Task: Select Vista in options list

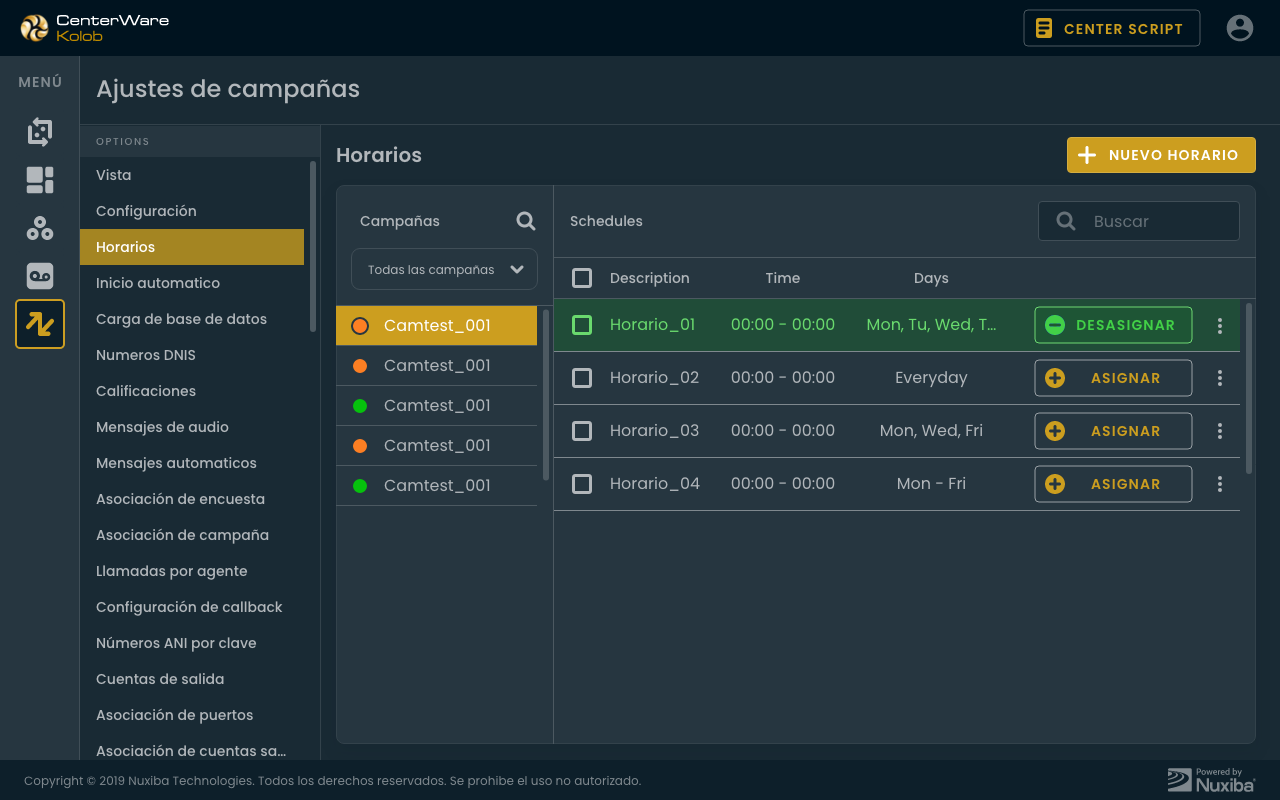Action: (x=192, y=175)
